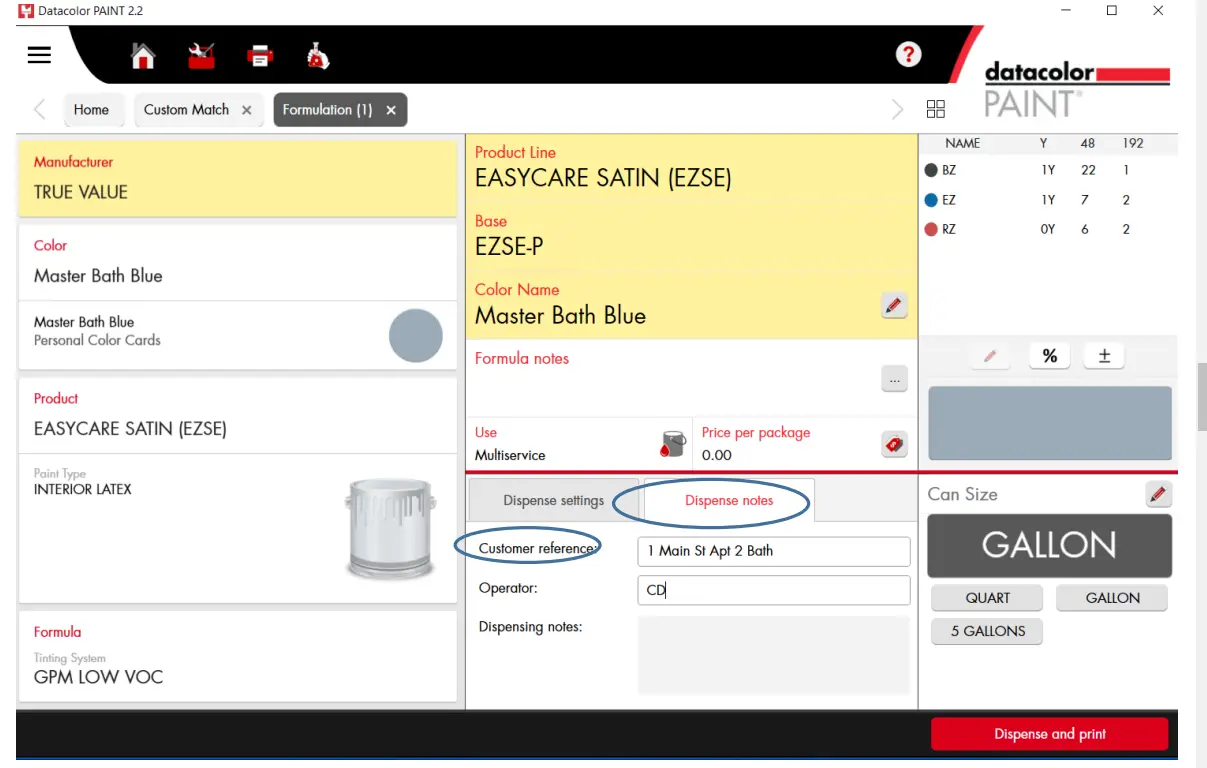Click the price tag icon
This screenshot has width=1207, height=768.
coord(894,444)
